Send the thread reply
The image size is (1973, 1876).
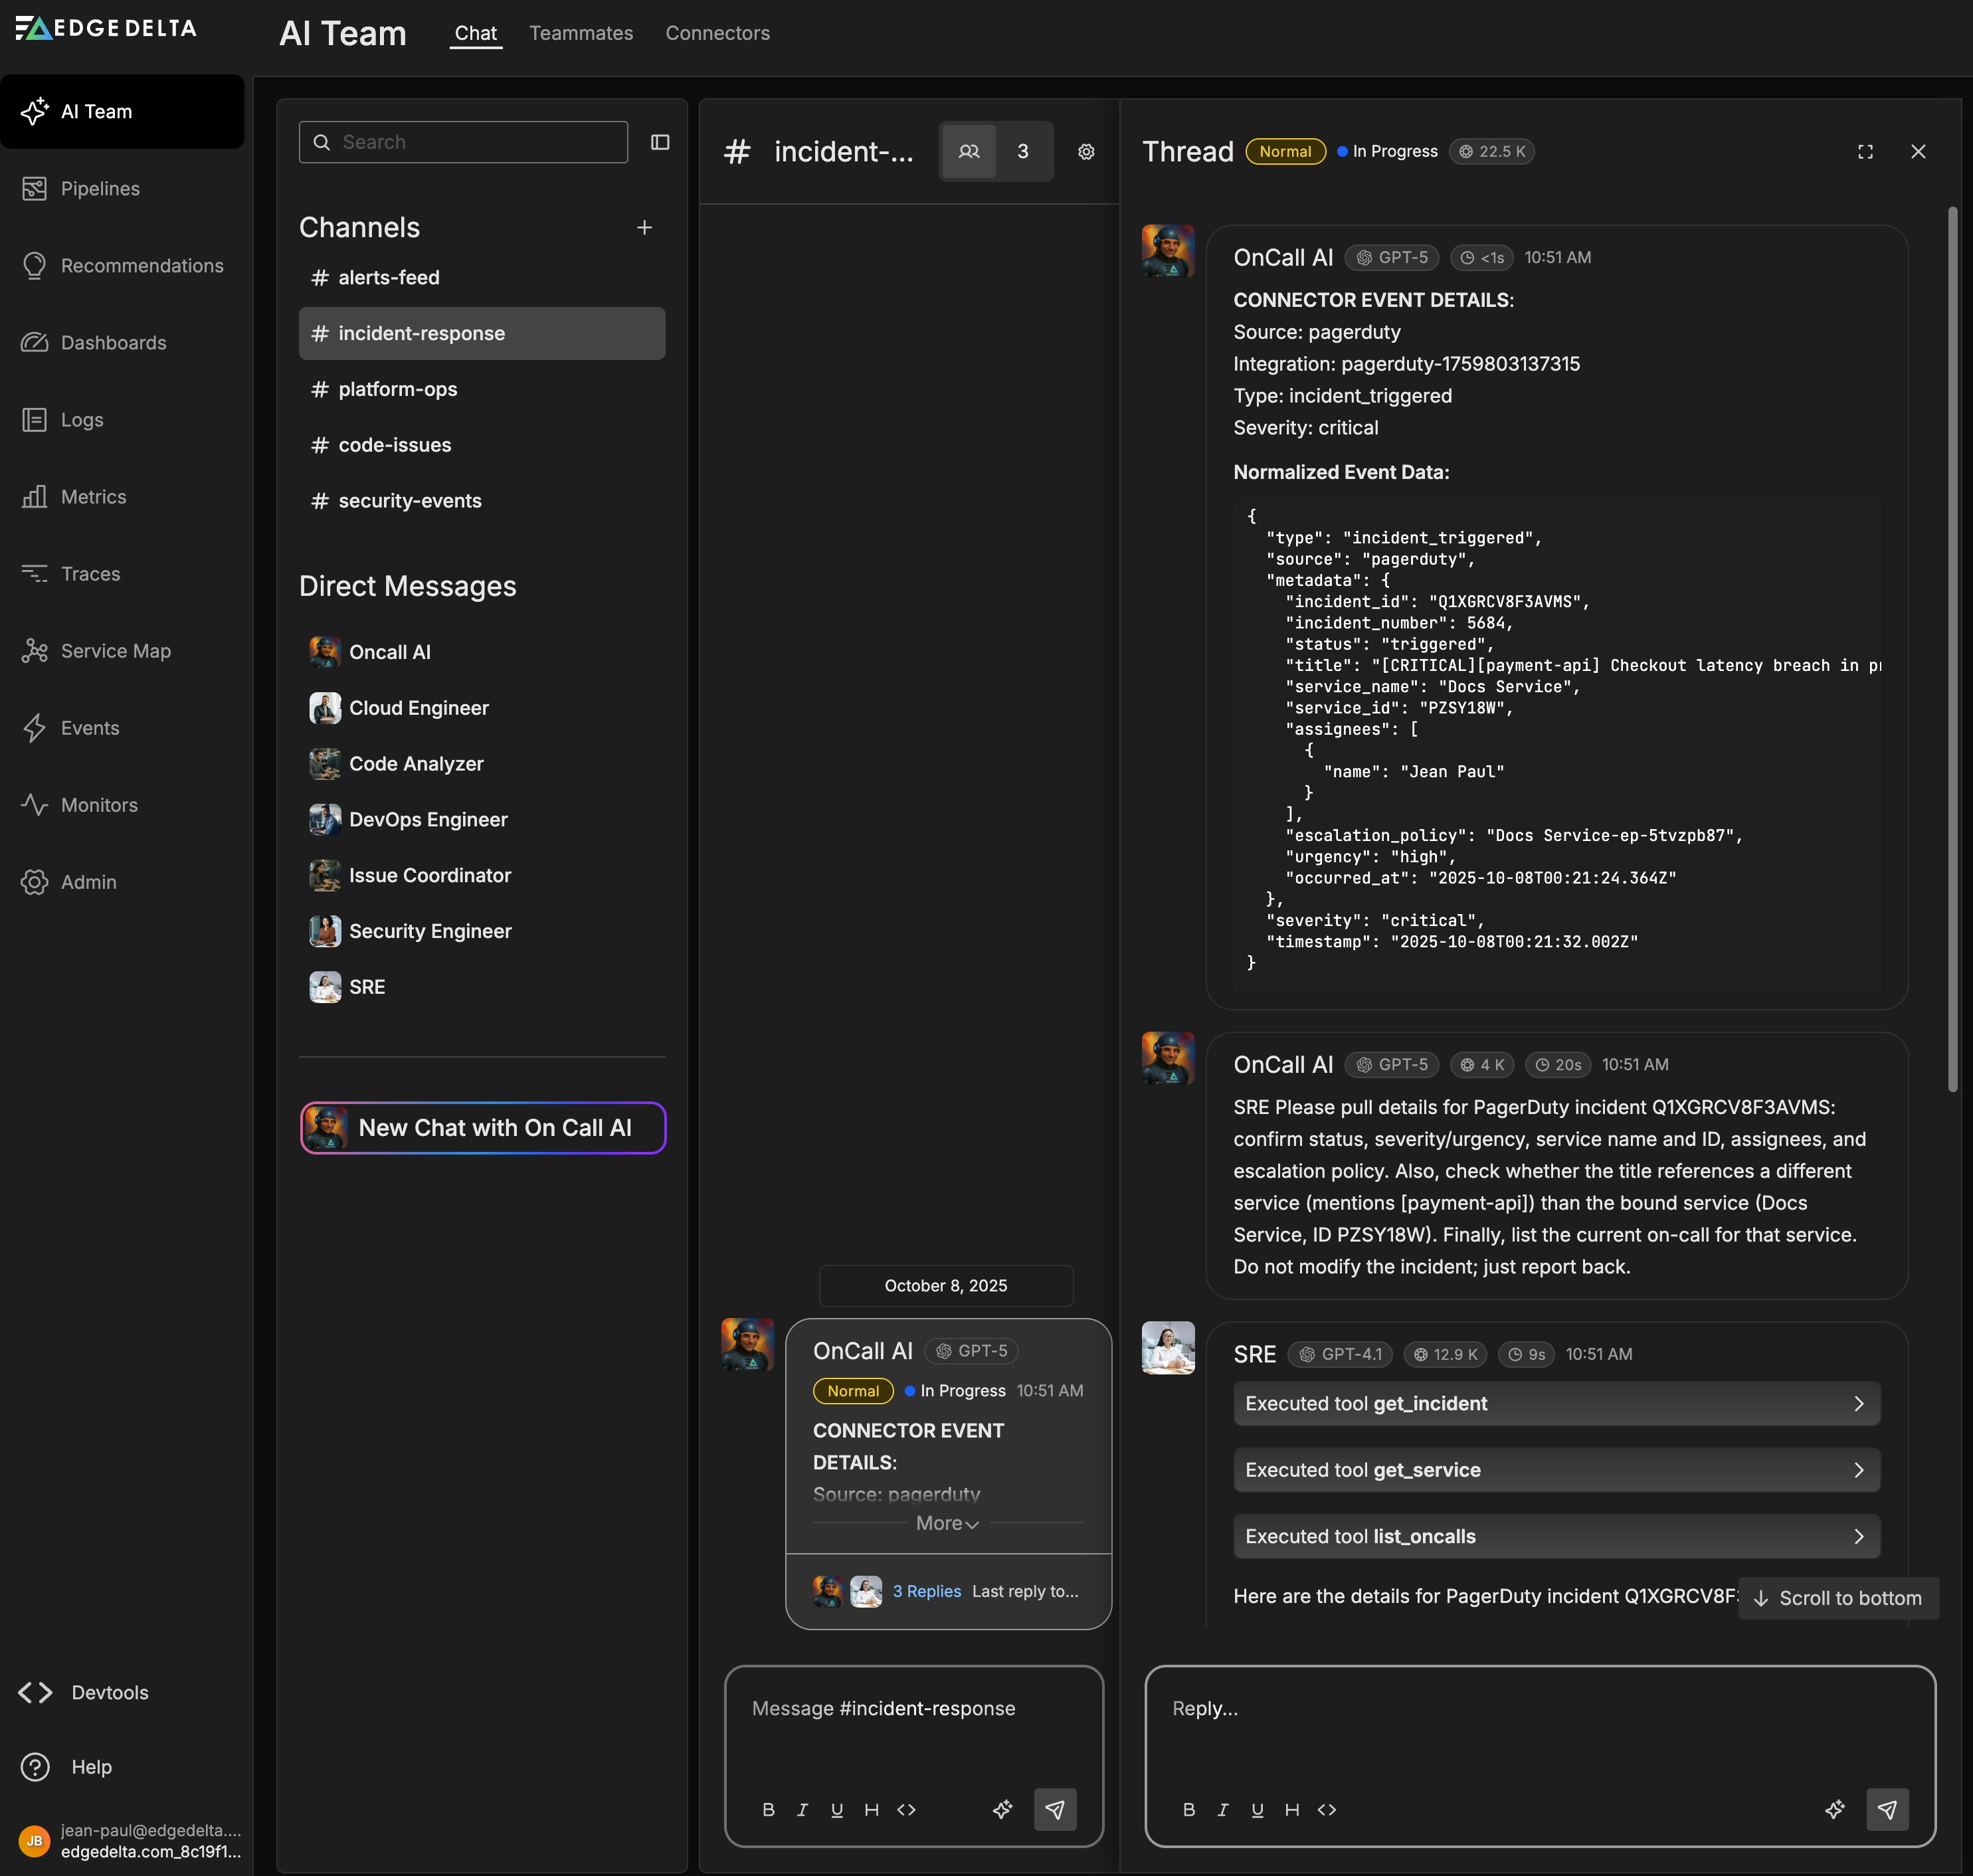point(1887,1809)
